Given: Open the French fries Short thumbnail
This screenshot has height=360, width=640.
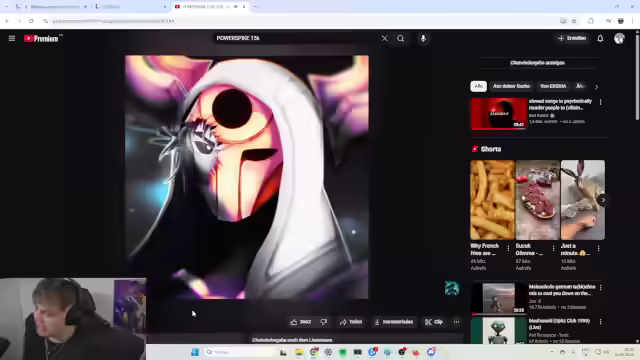Looking at the screenshot, I should pos(492,200).
